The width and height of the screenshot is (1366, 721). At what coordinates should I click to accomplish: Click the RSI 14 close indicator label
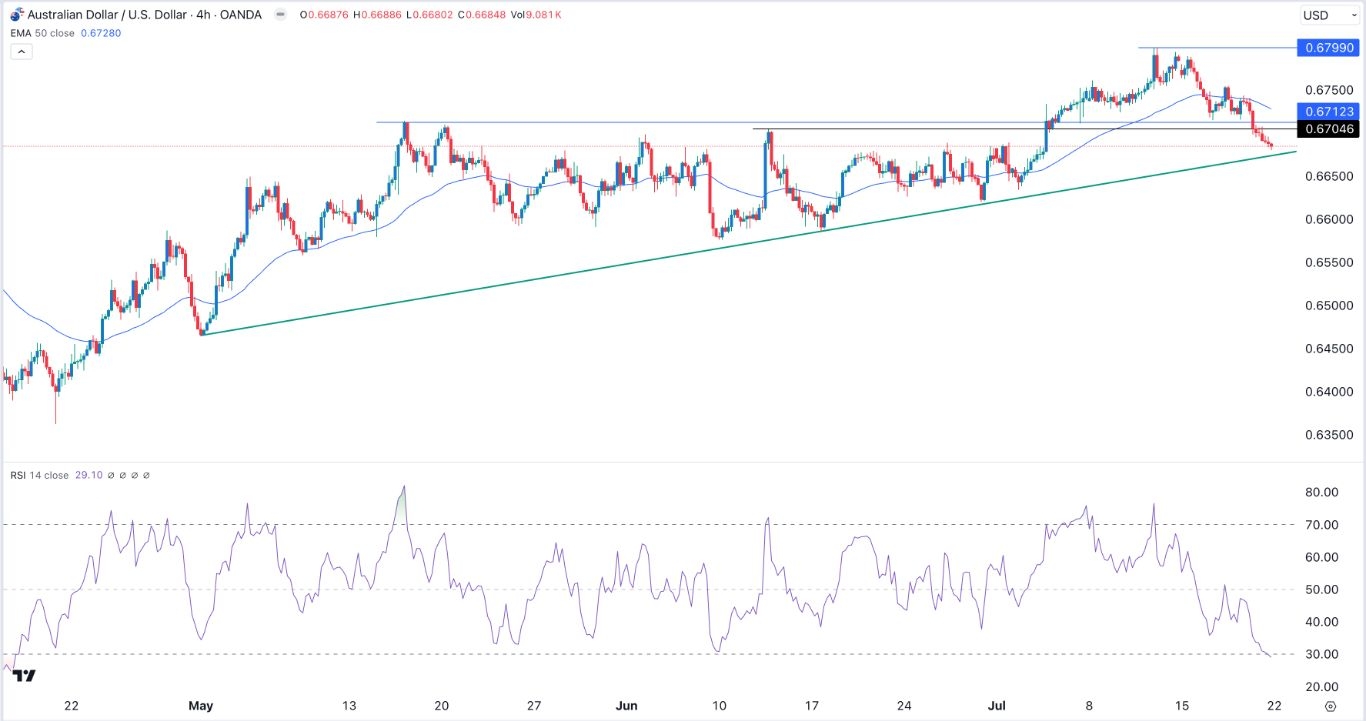click(38, 475)
